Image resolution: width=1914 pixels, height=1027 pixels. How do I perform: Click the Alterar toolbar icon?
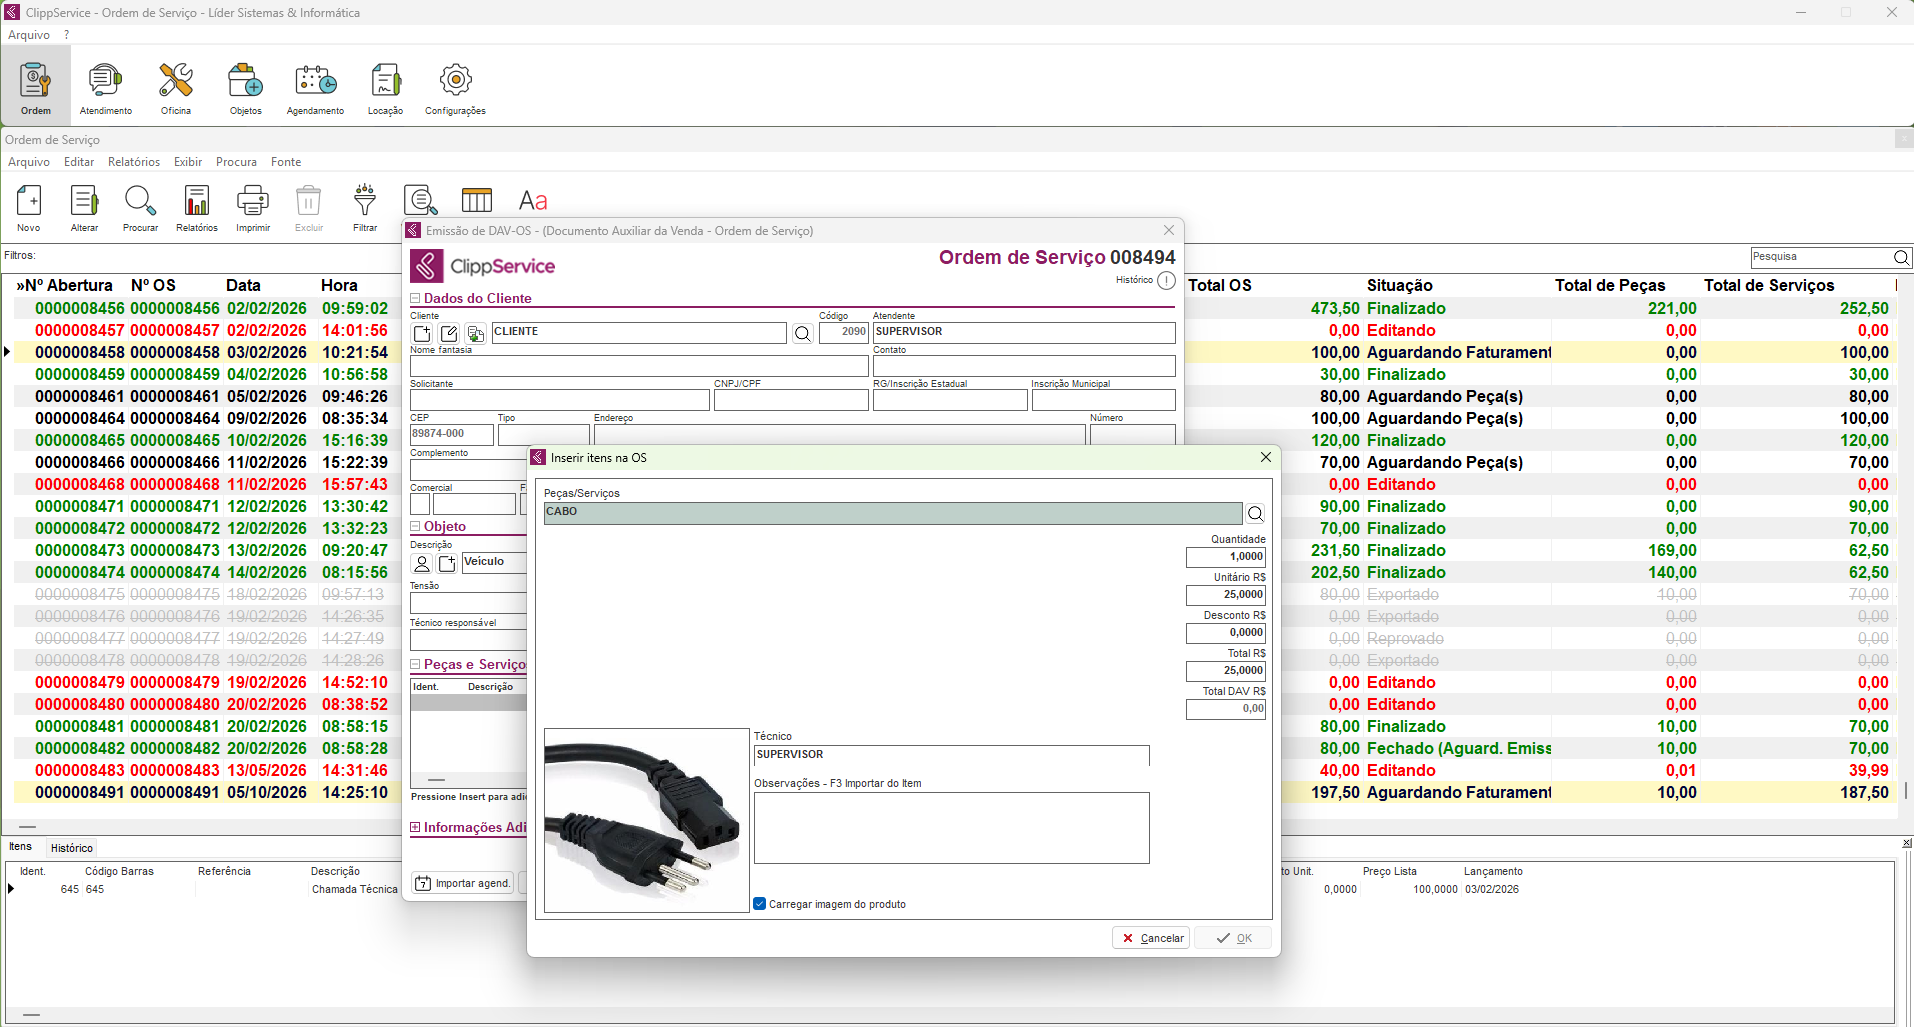pyautogui.click(x=85, y=208)
